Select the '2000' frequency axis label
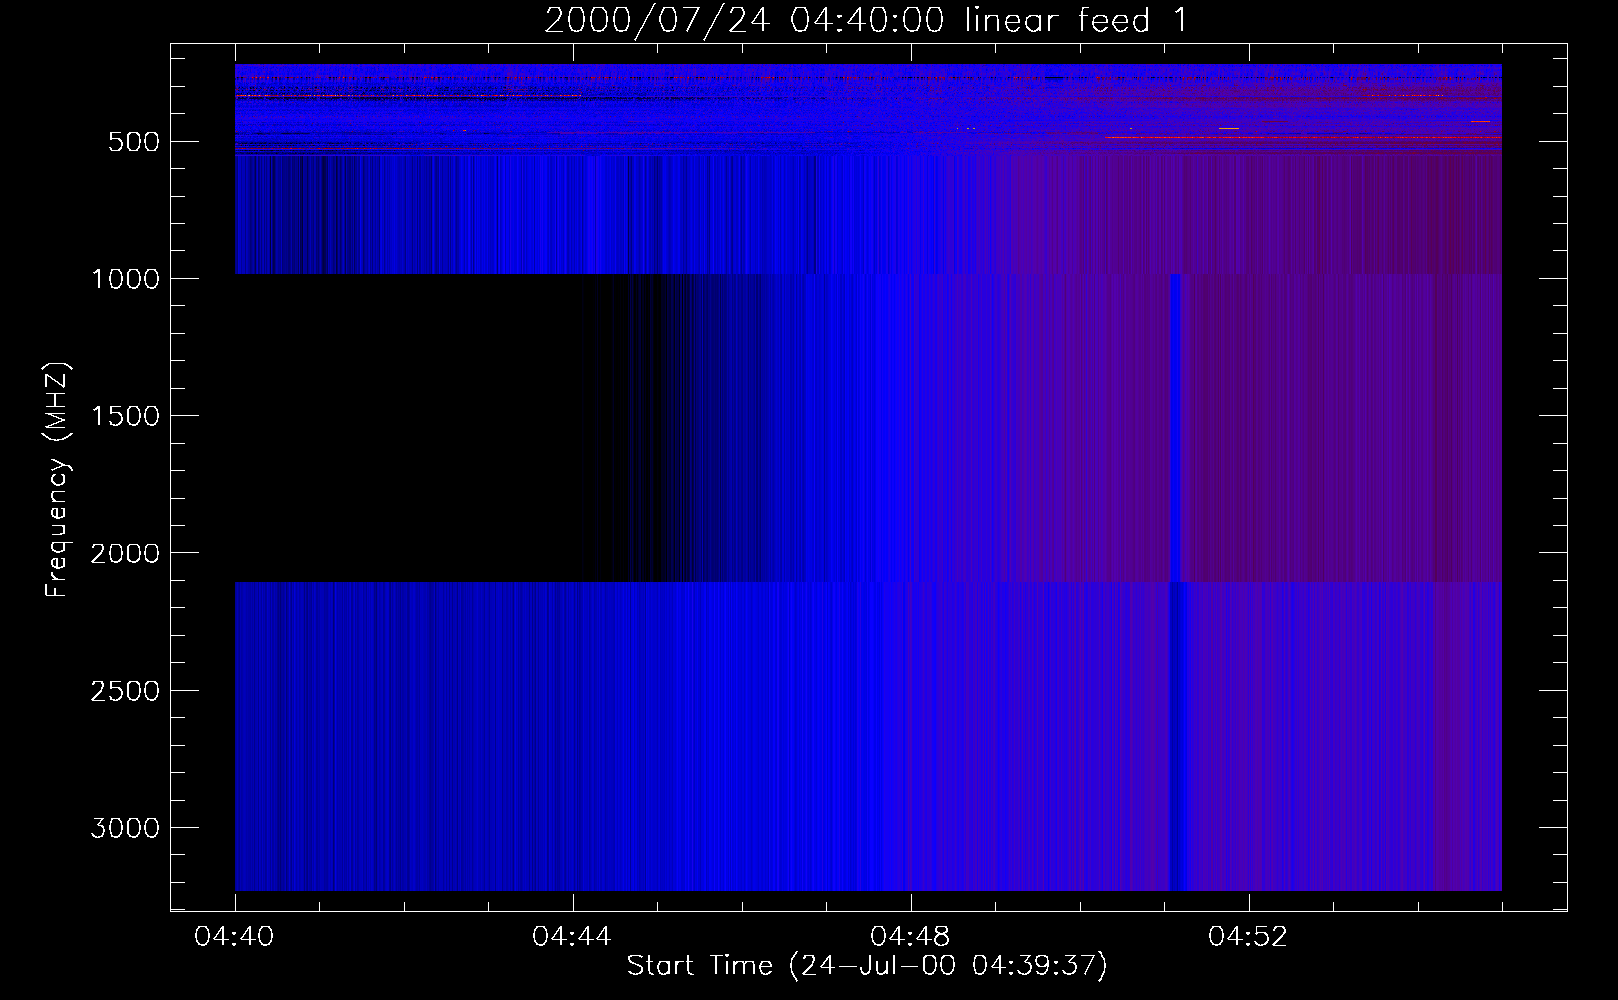 [125, 553]
